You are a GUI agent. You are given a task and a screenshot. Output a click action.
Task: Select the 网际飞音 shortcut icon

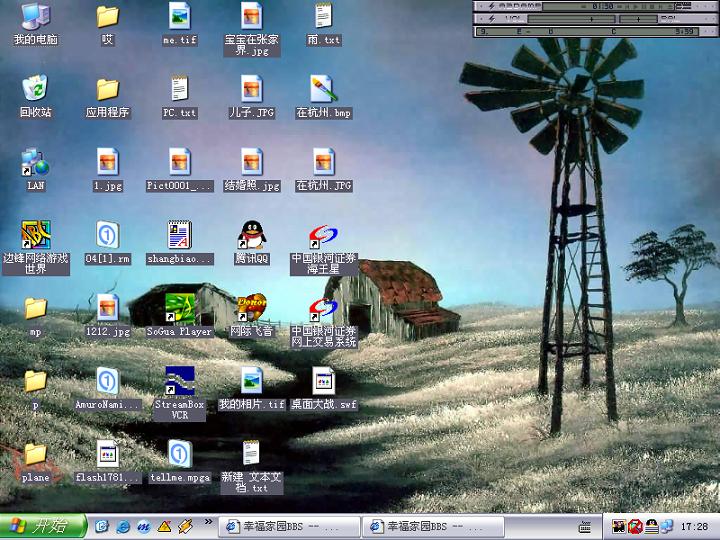point(252,316)
